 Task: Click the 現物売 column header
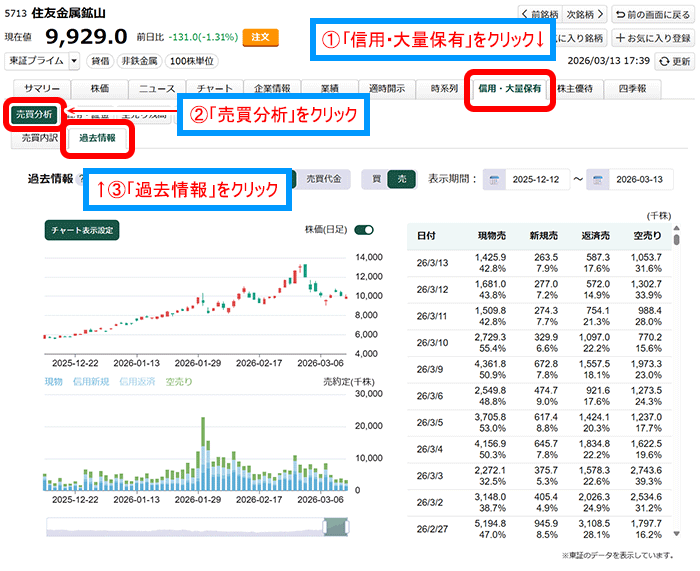point(492,236)
